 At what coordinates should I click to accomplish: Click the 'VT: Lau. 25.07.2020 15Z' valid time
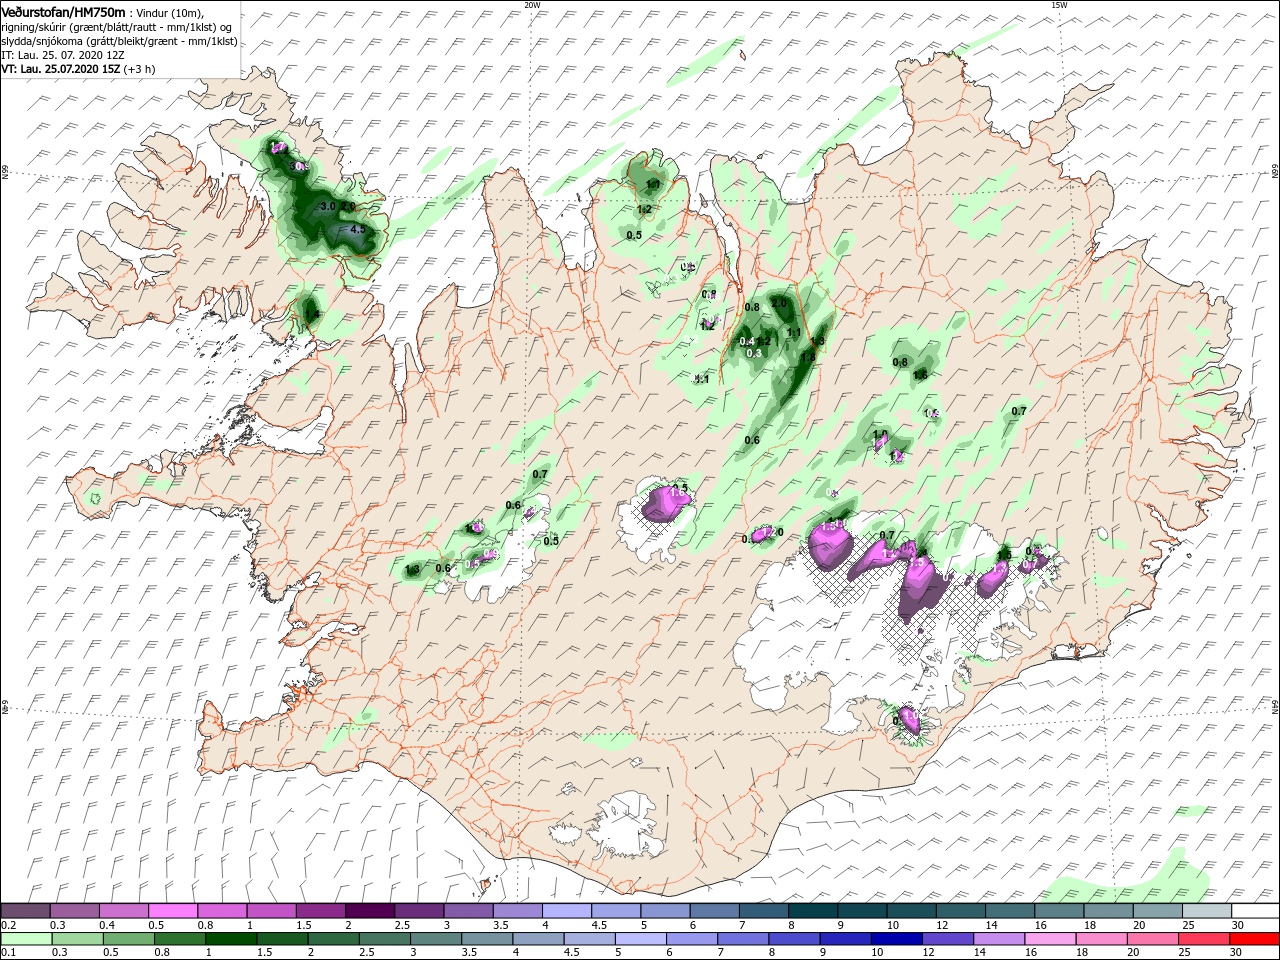tap(60, 70)
